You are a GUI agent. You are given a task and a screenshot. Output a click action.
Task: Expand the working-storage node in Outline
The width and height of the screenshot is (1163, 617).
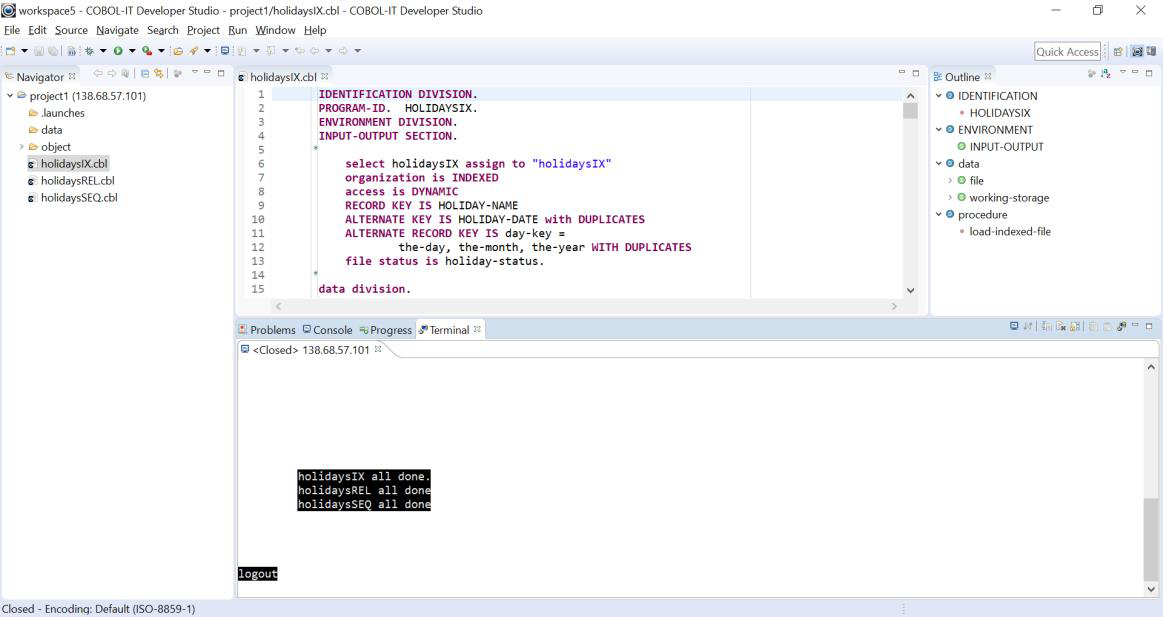coord(950,198)
